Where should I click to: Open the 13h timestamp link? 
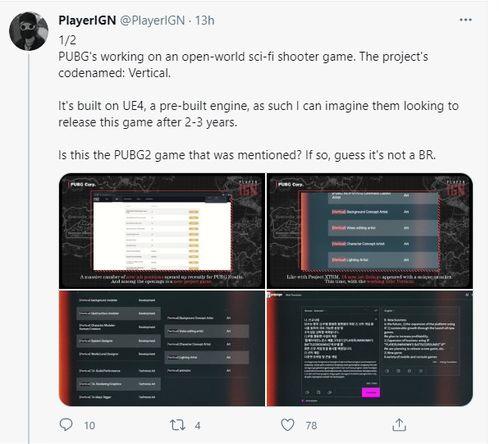click(x=205, y=21)
